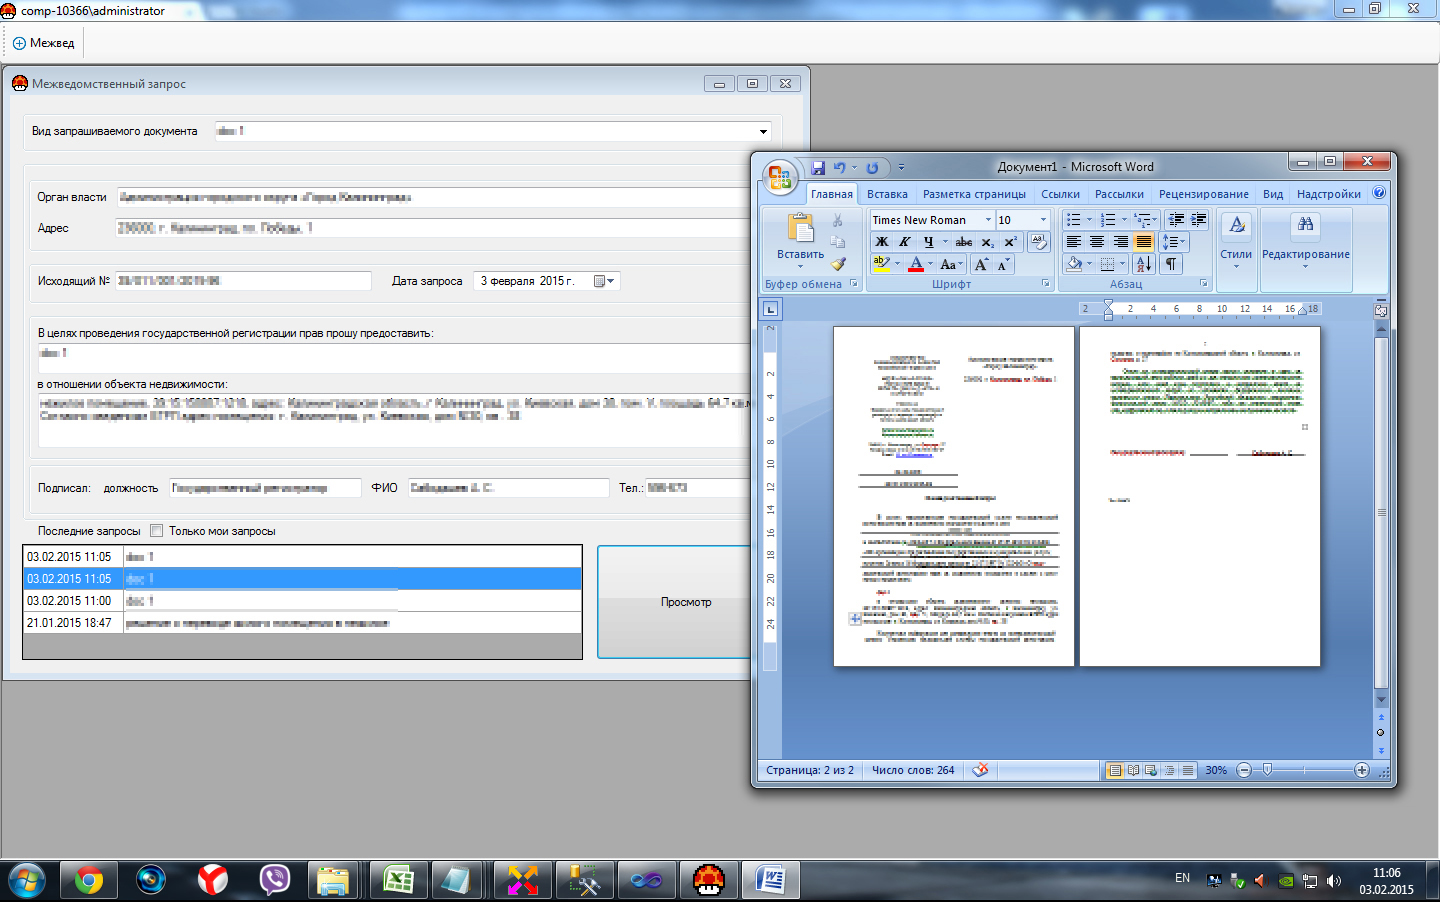Open the 'Дата запроса' calendar dropdown
This screenshot has height=902, width=1440.
604,281
